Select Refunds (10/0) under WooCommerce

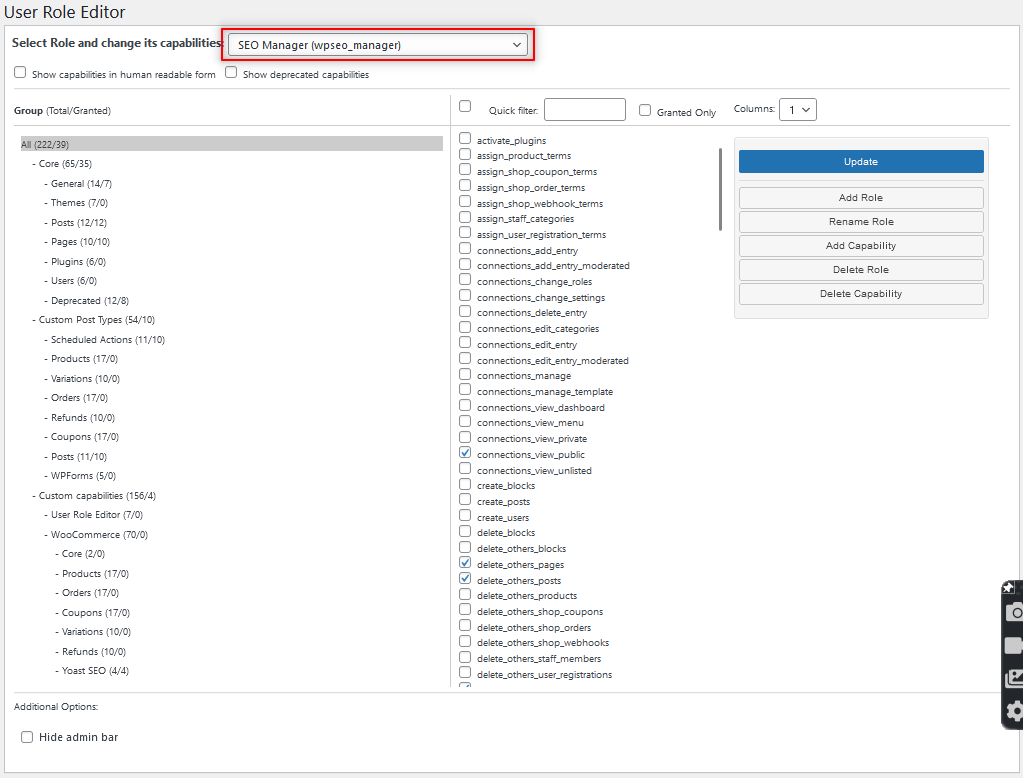point(94,652)
